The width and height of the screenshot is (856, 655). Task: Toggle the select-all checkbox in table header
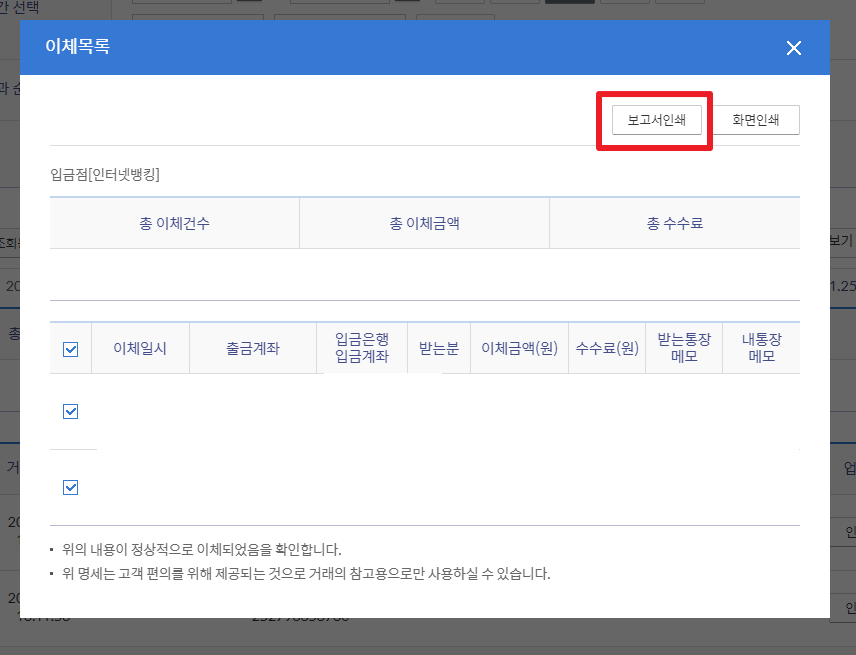tap(71, 349)
